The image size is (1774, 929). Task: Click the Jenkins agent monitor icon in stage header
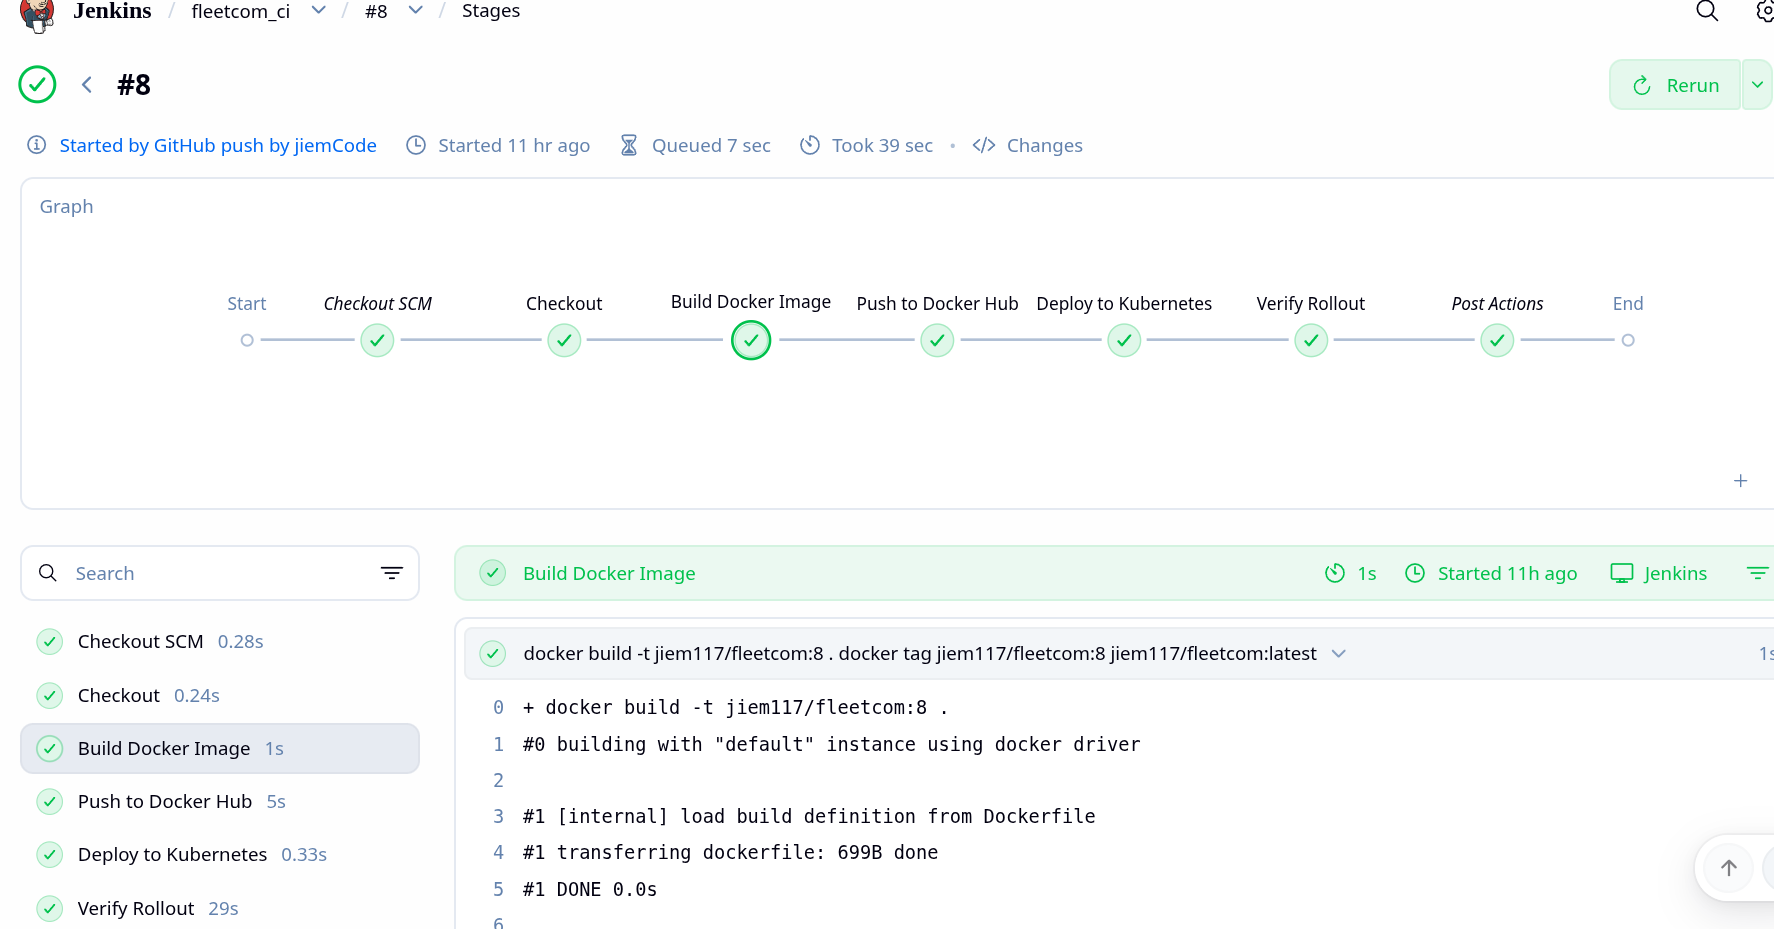point(1621,572)
